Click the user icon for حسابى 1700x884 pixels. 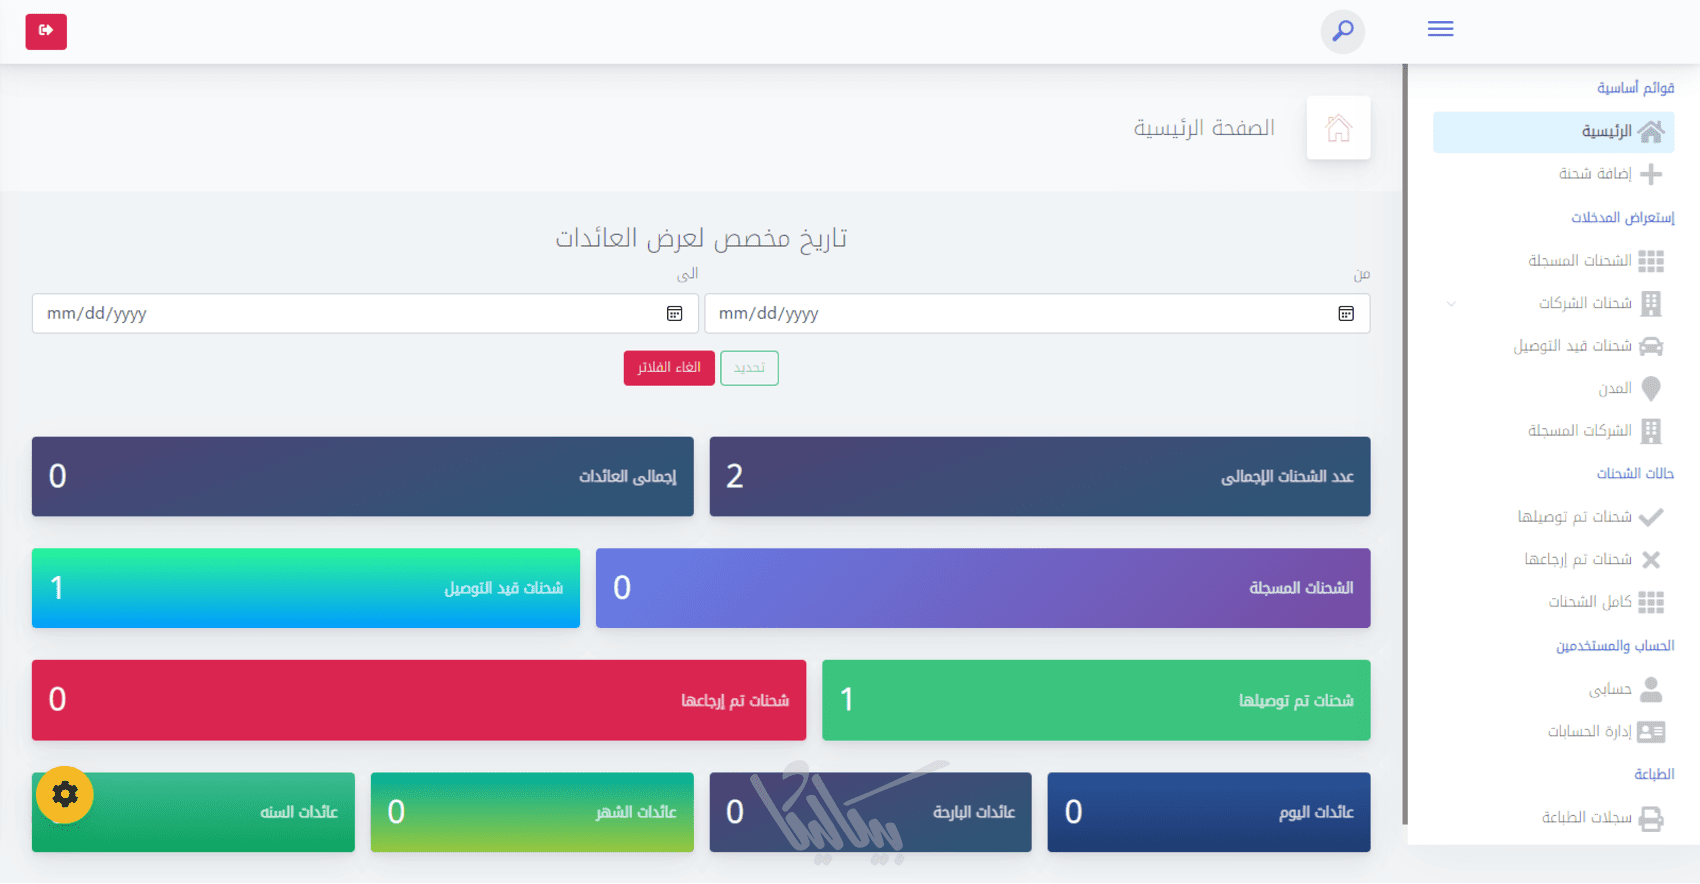pos(1651,689)
